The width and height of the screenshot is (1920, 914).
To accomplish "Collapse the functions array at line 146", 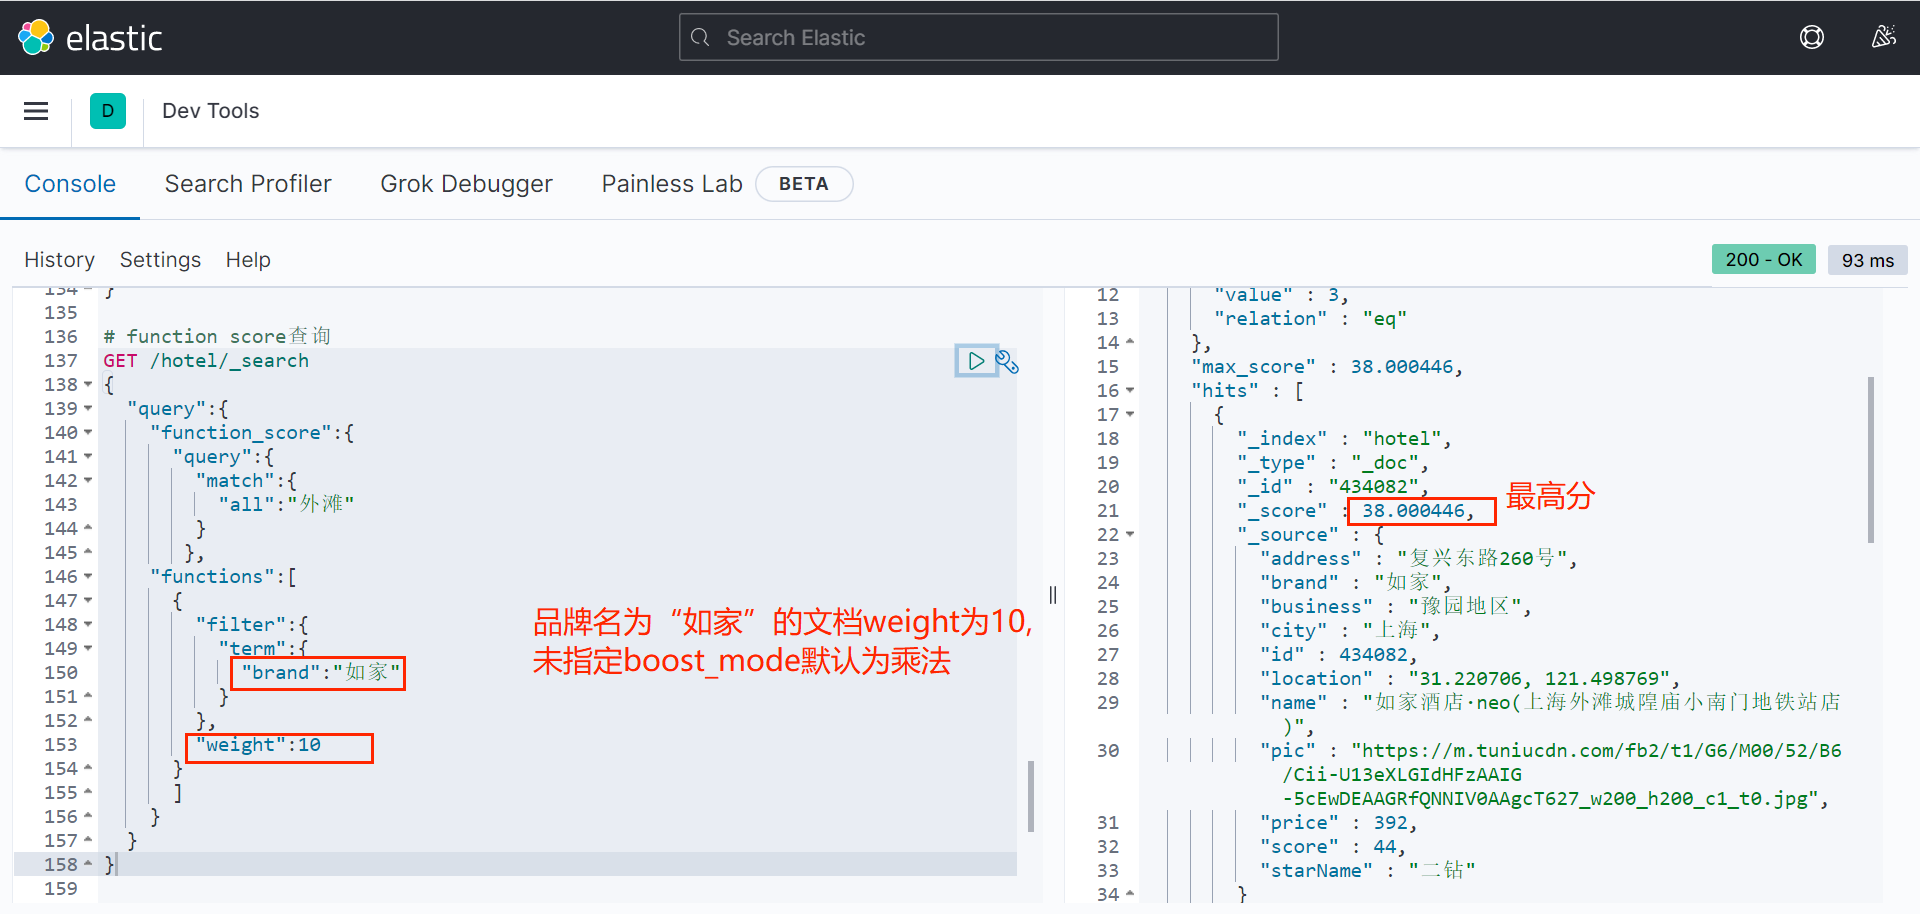I will (88, 577).
